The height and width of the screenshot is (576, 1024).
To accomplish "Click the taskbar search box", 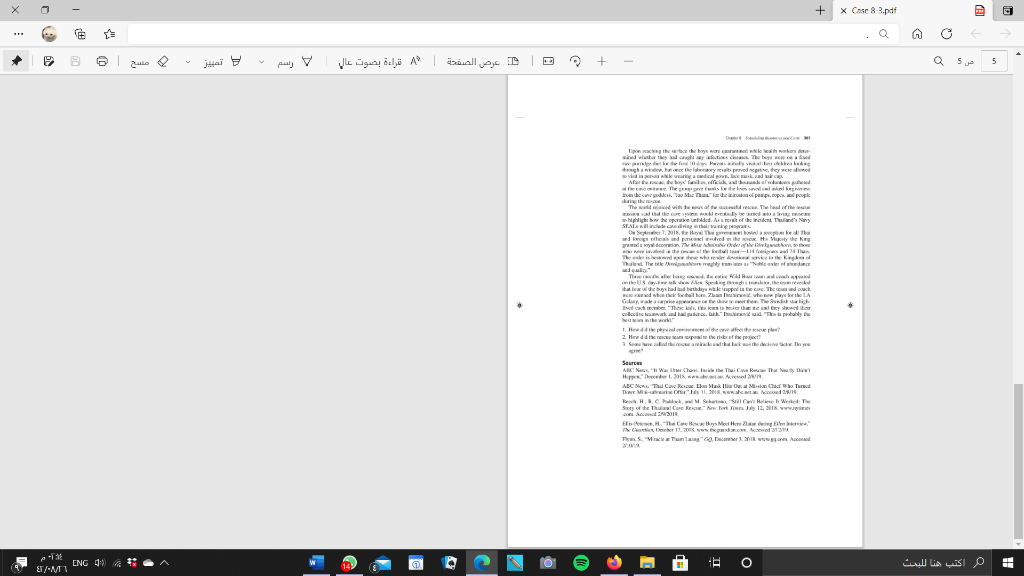I will 877,562.
